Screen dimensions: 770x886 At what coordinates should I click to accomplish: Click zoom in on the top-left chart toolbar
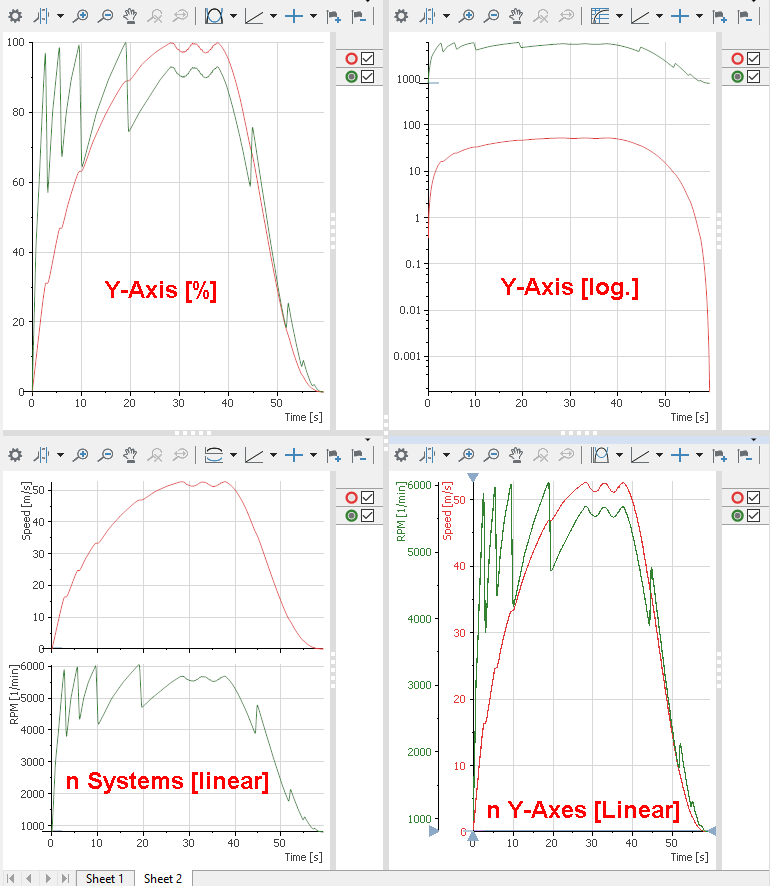tap(81, 16)
